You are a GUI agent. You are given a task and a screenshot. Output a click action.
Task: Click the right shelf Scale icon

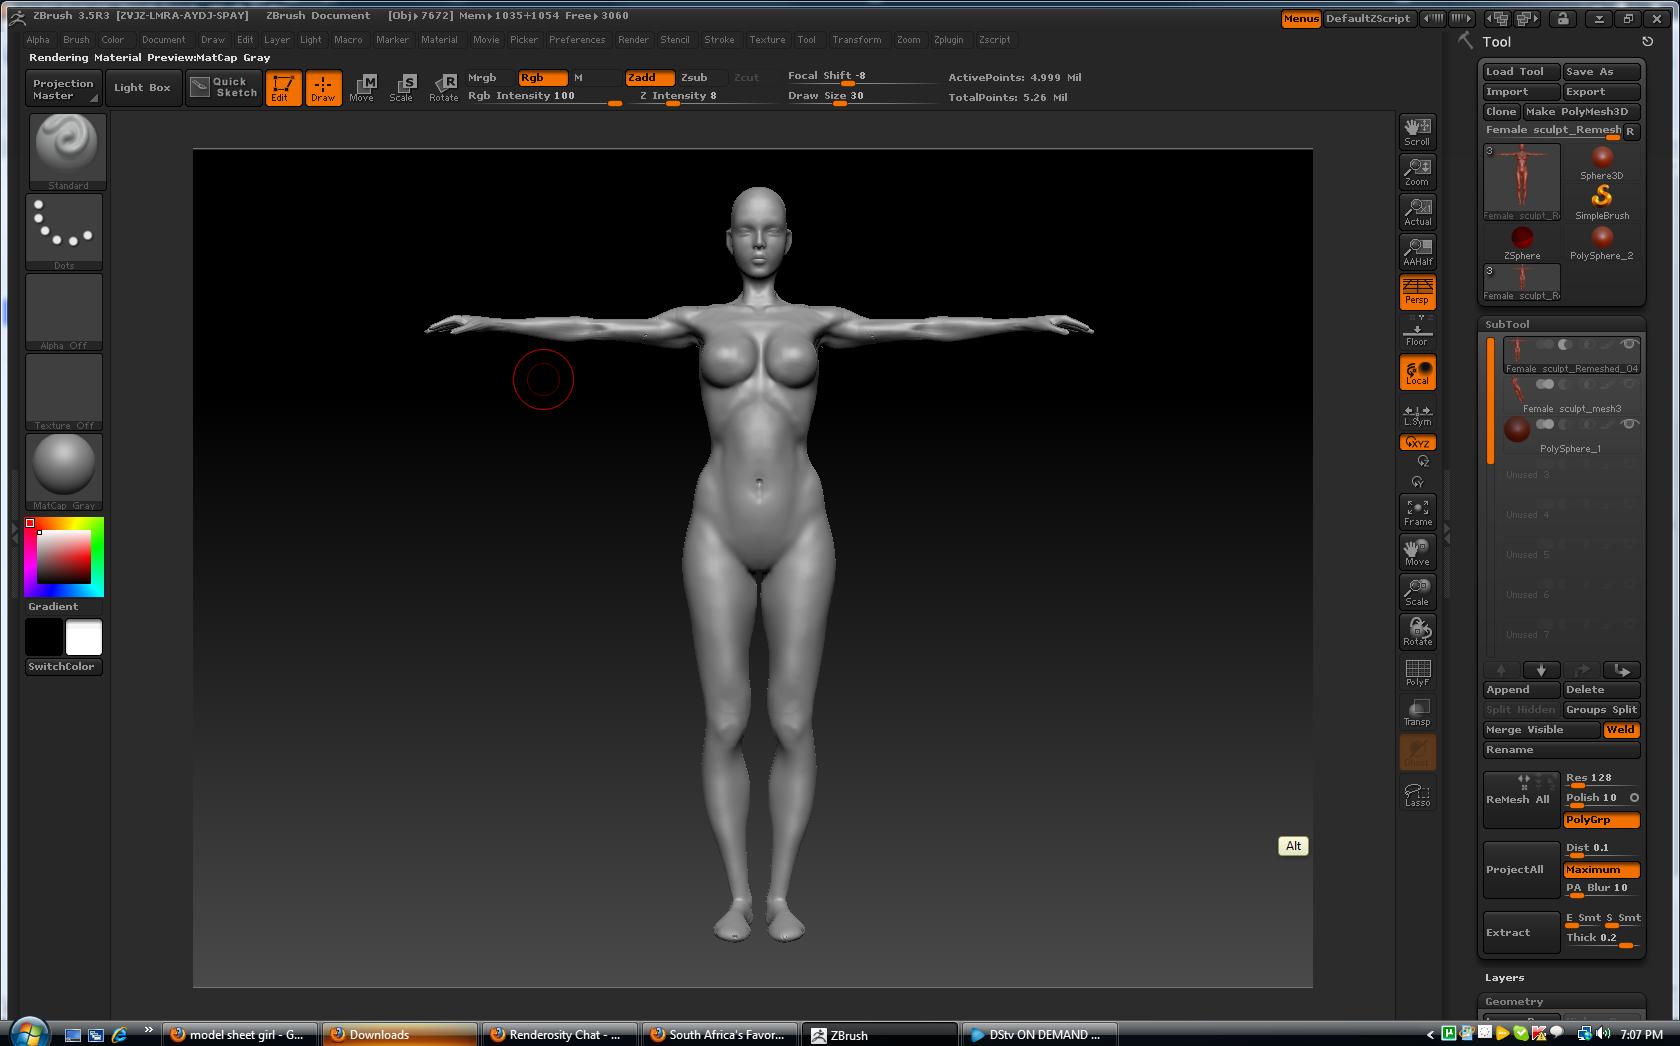click(x=1417, y=591)
